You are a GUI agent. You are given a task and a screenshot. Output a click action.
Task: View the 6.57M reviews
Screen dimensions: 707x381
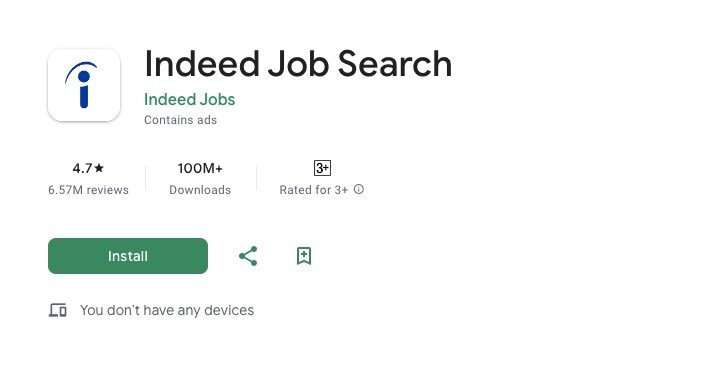[x=88, y=190]
